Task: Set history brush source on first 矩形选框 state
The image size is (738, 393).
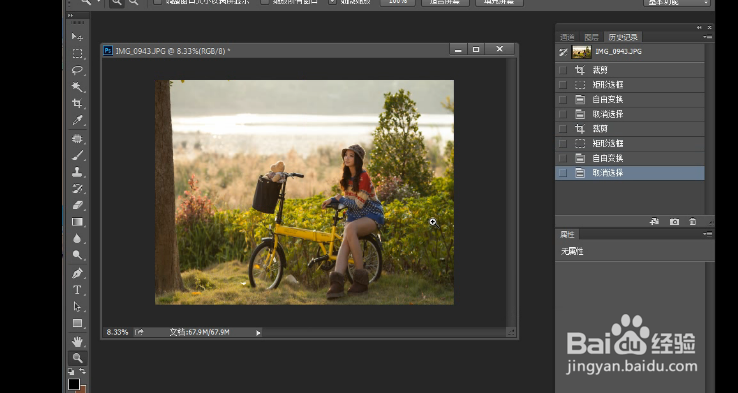Action: tap(562, 85)
